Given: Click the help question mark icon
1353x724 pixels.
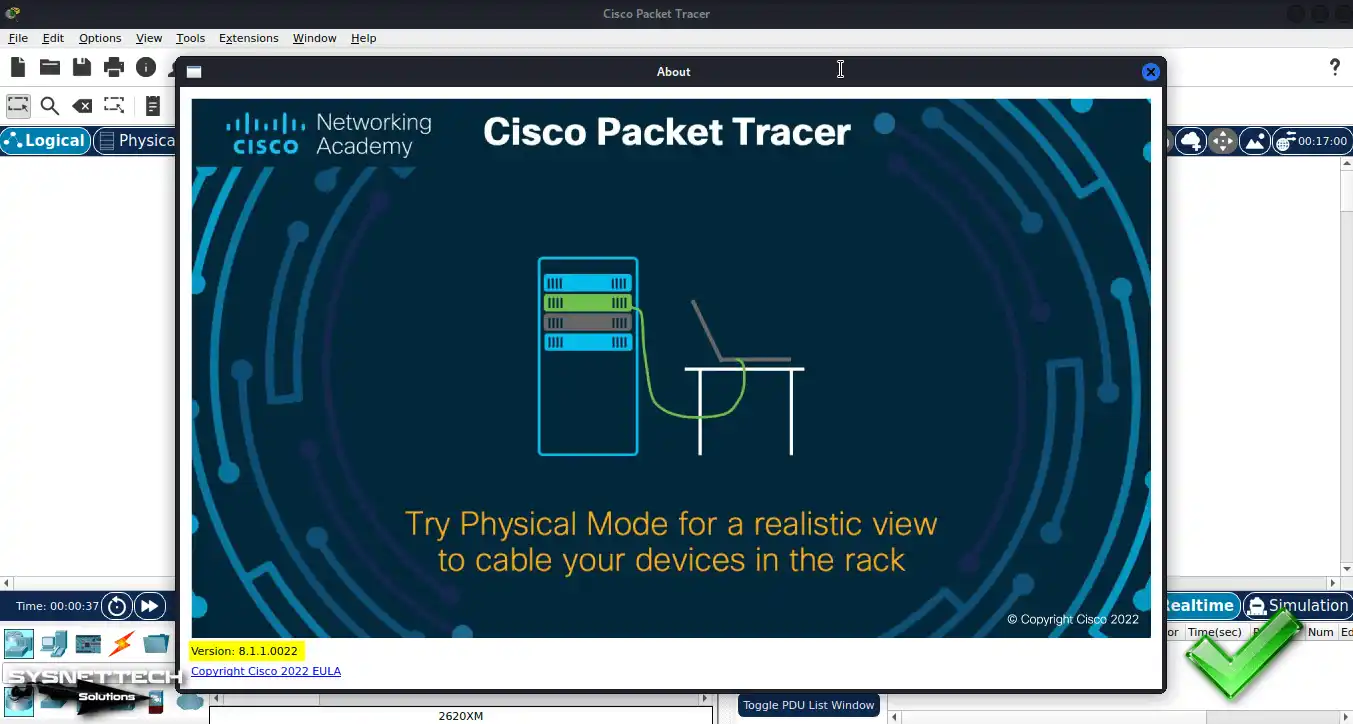Looking at the screenshot, I should coord(1334,67).
